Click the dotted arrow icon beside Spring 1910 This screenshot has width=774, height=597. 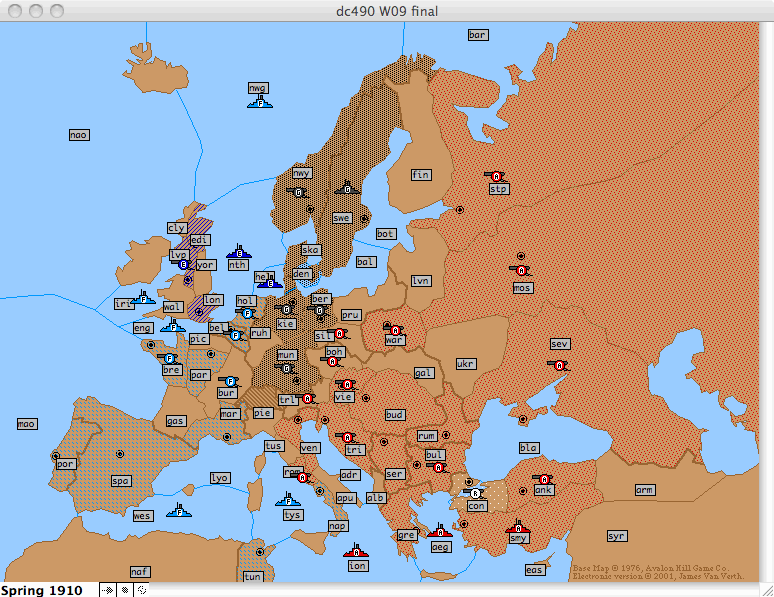[108, 590]
